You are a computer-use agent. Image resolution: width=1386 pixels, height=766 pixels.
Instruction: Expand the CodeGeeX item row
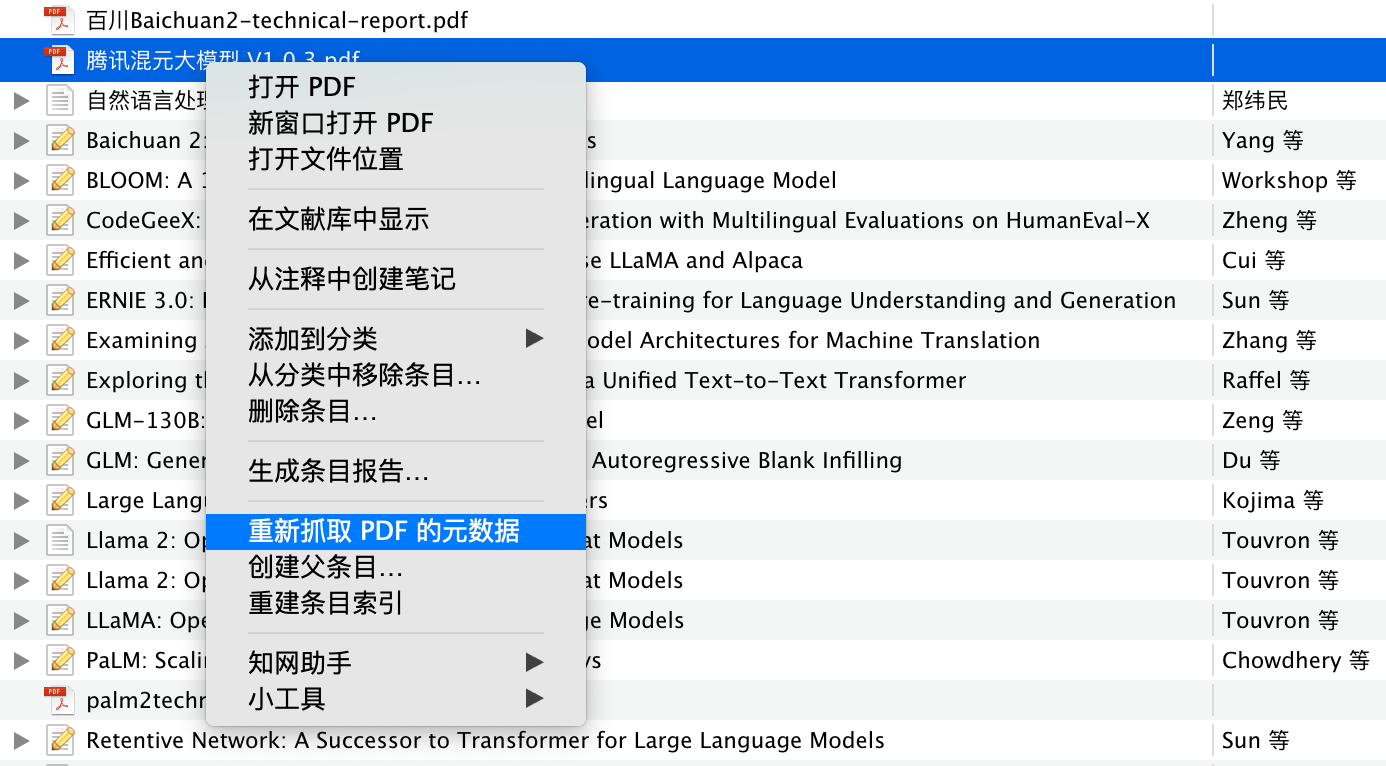coord(21,220)
